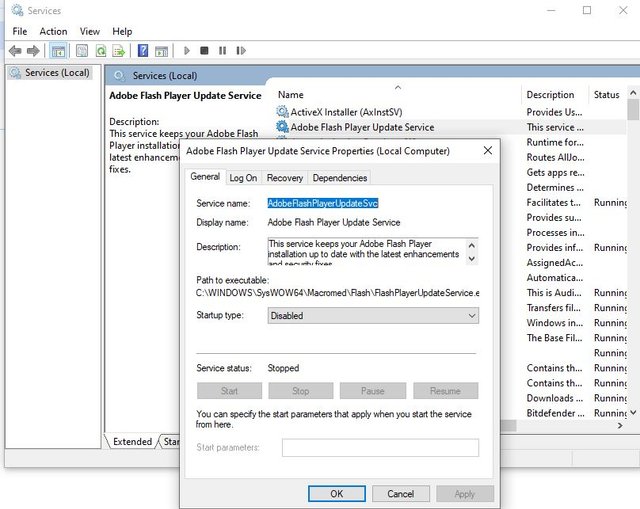This screenshot has height=509, width=640.
Task: Open the View menu
Action: coord(89,31)
